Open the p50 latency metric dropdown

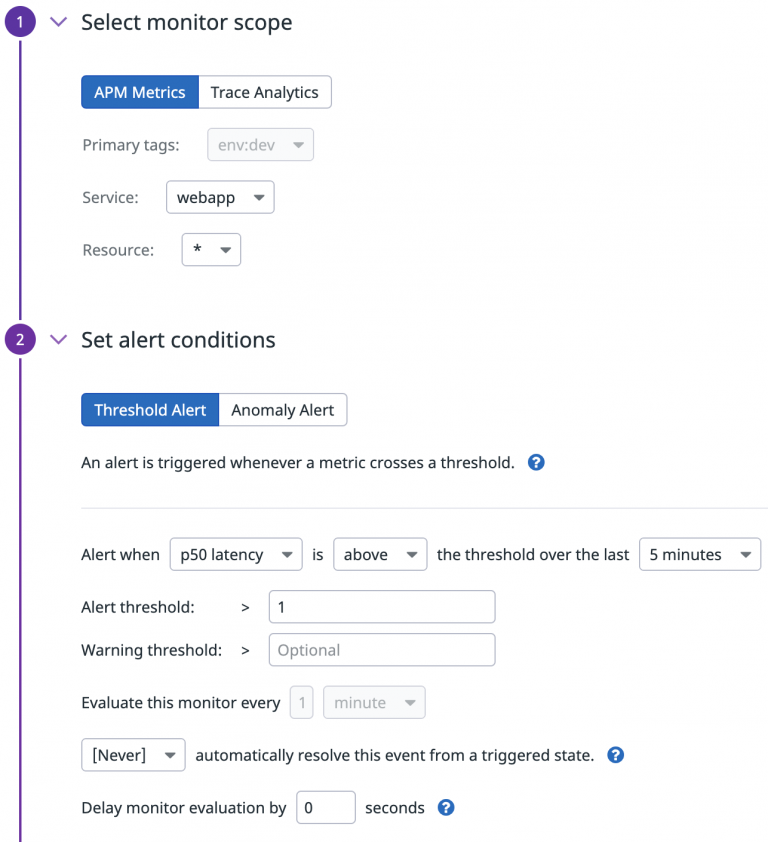point(236,554)
